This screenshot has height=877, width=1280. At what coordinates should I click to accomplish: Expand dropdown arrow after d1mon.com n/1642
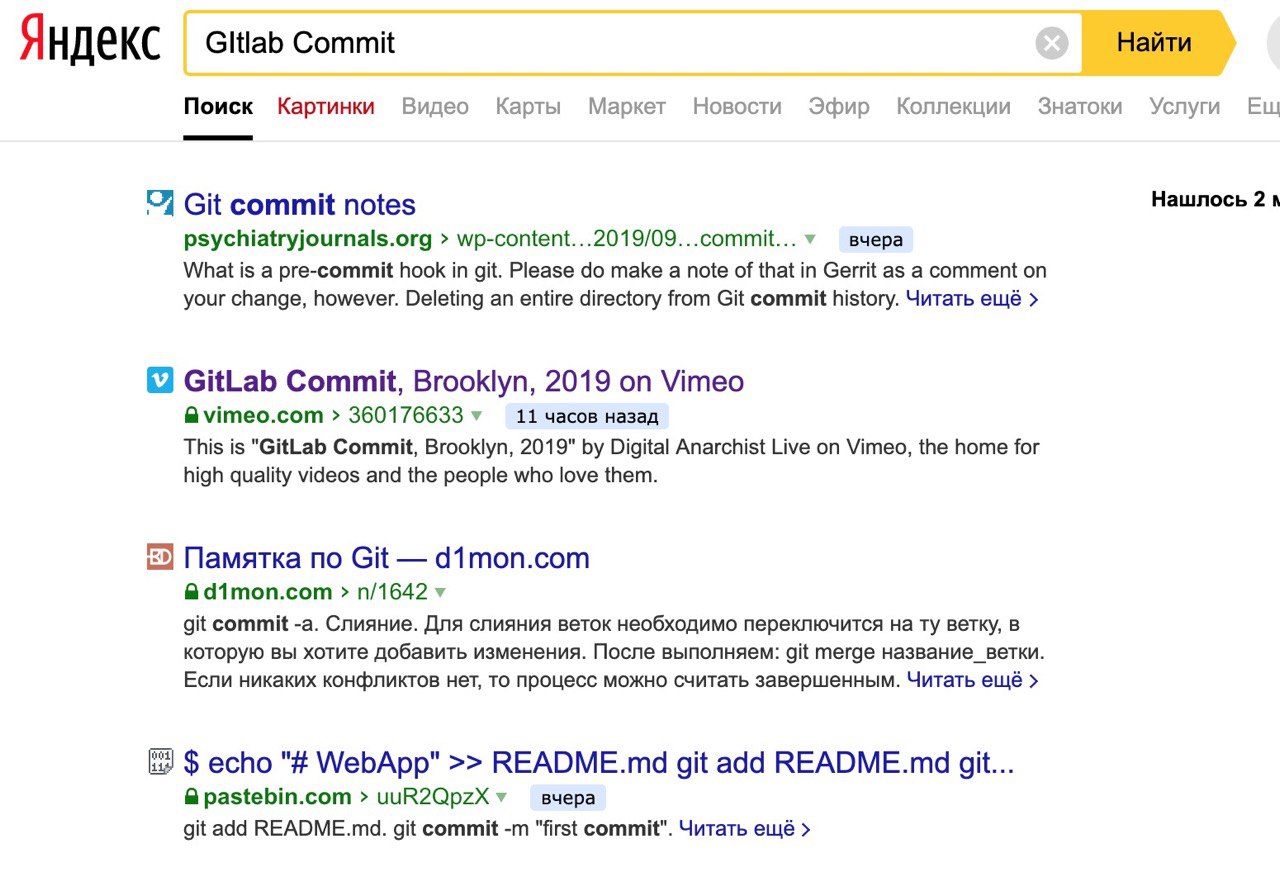(x=440, y=593)
